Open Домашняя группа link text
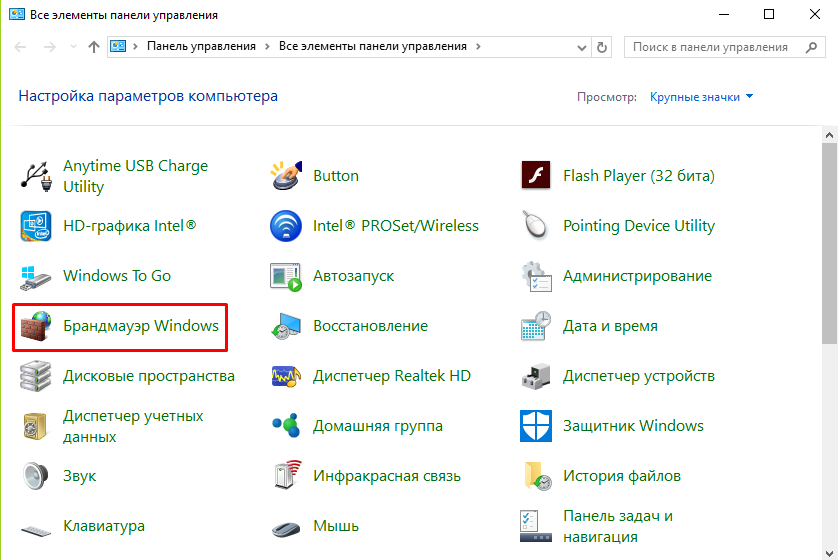The width and height of the screenshot is (838, 560). coord(378,425)
